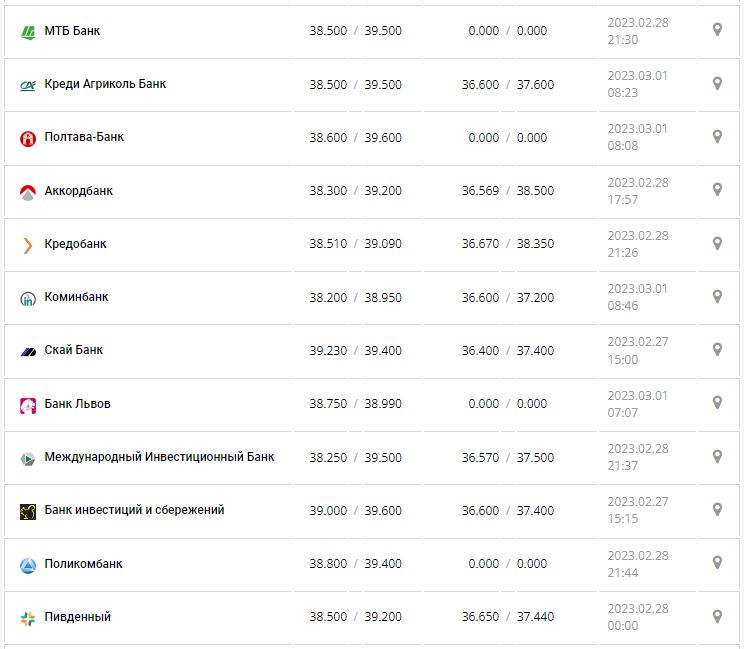Show location pin for Коминбанк row

point(717,296)
